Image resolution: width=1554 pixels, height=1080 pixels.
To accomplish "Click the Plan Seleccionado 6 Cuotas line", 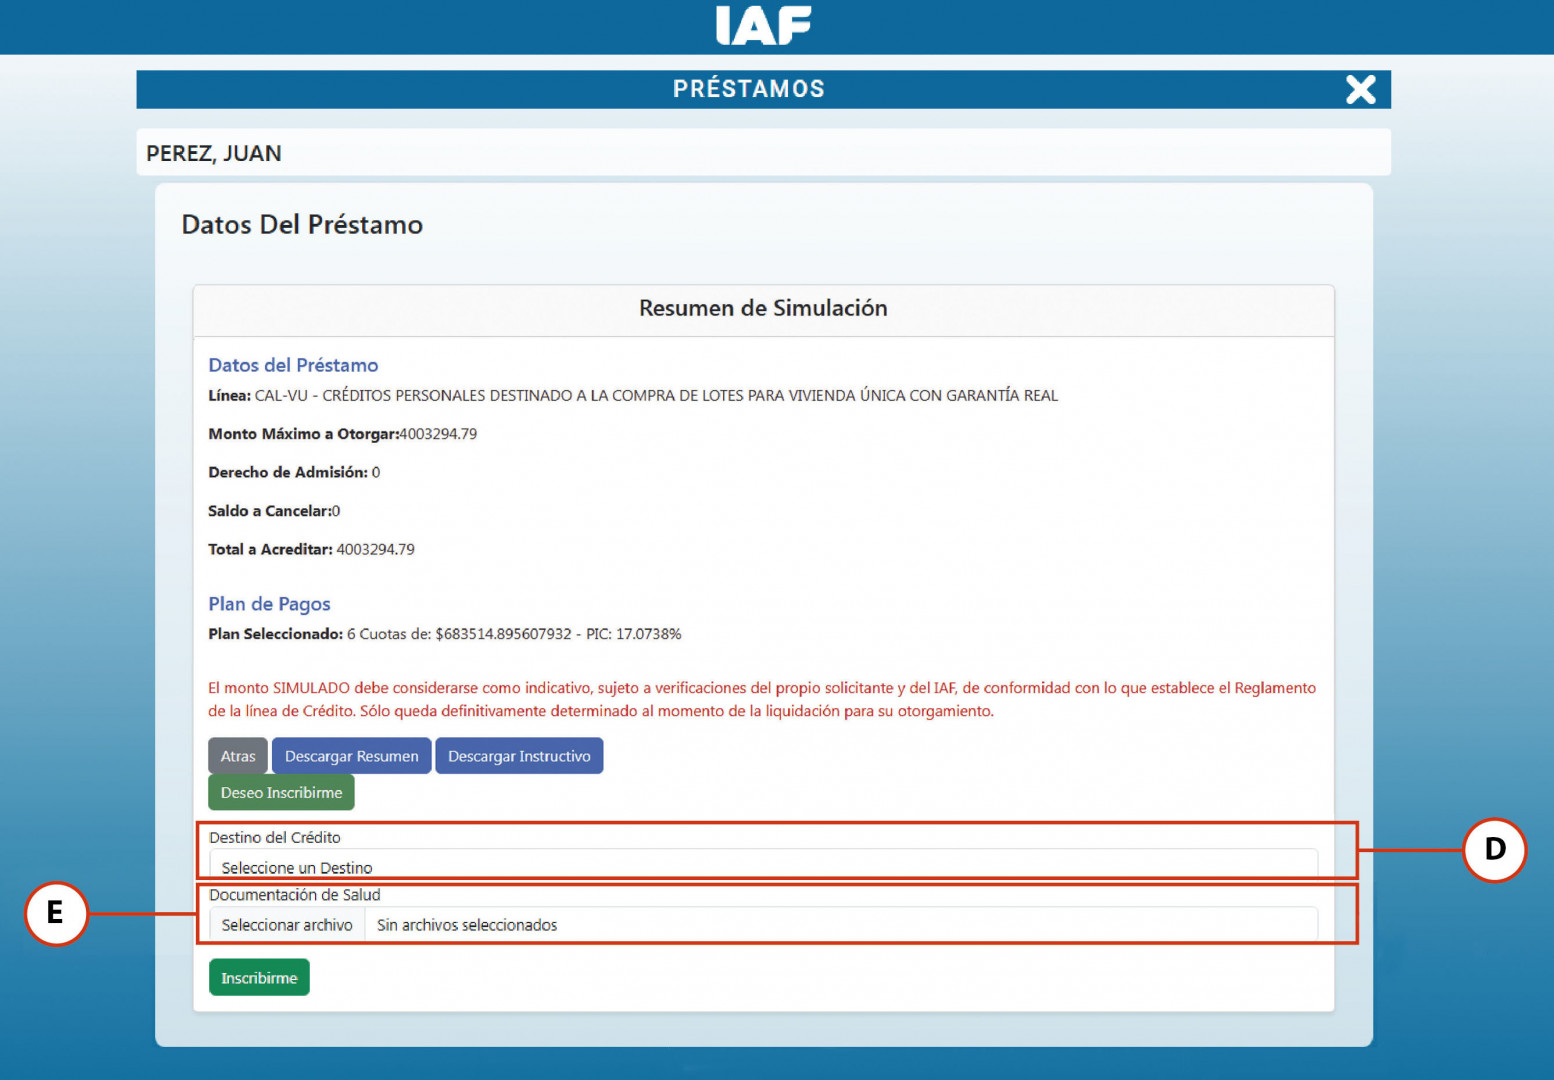I will pos(444,634).
